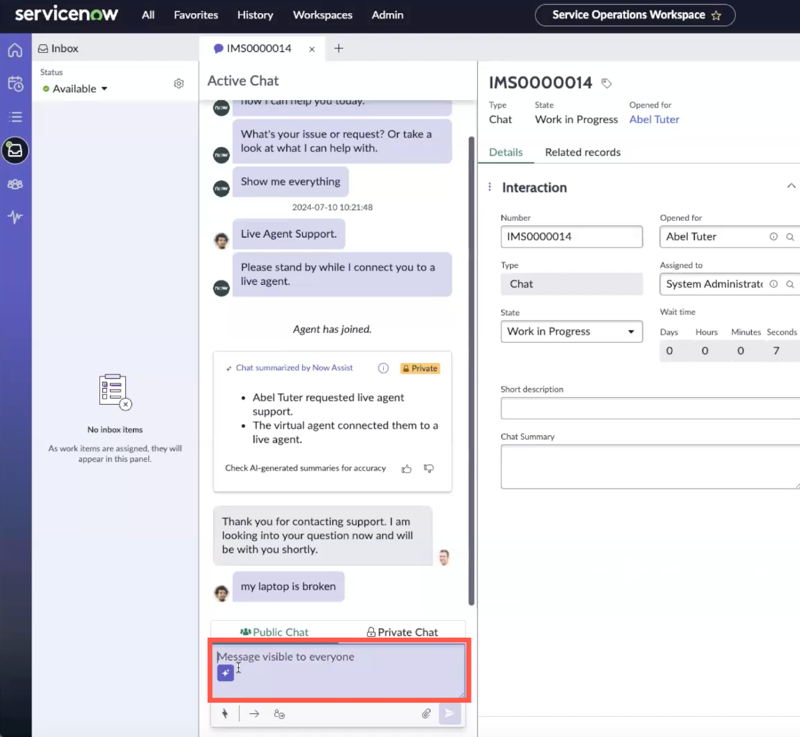Open the Inbox tab

[58, 48]
